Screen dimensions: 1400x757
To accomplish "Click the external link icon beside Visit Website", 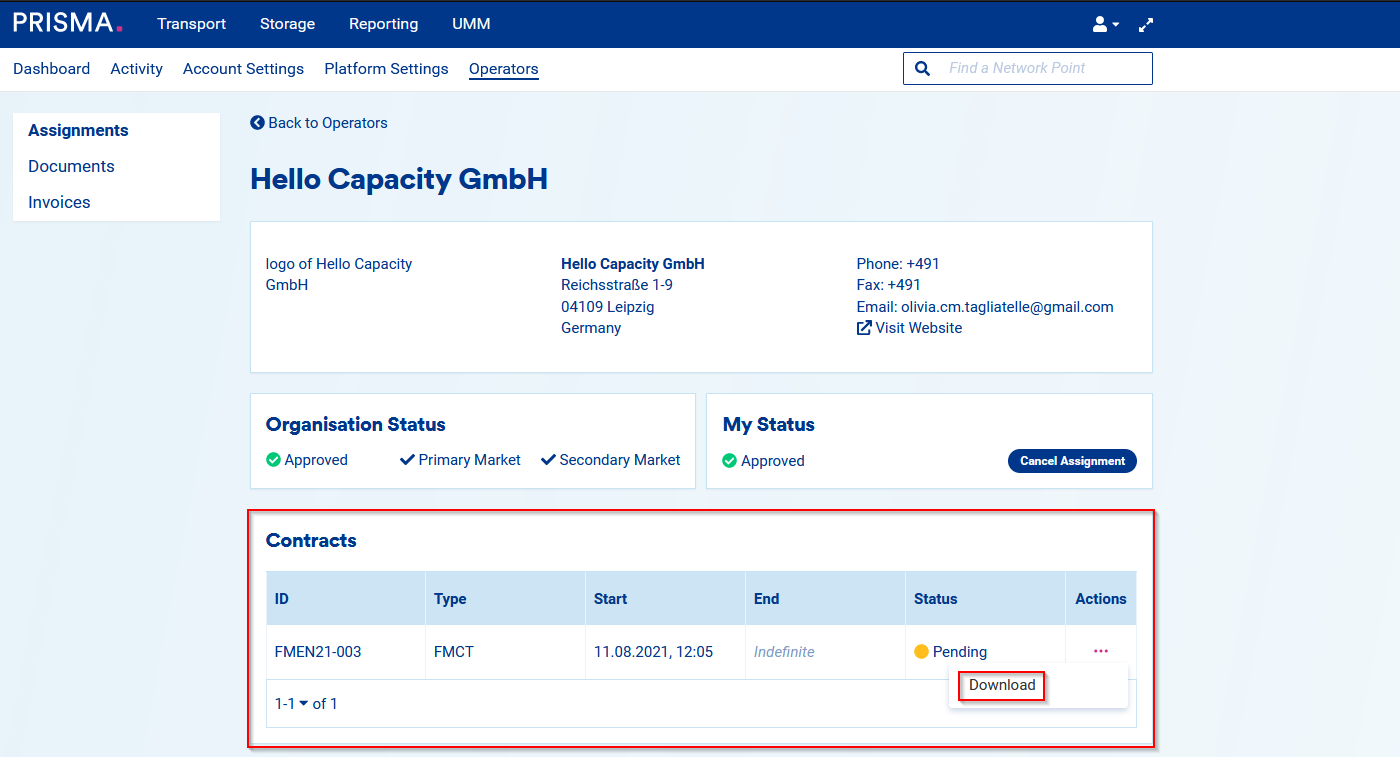I will [864, 328].
